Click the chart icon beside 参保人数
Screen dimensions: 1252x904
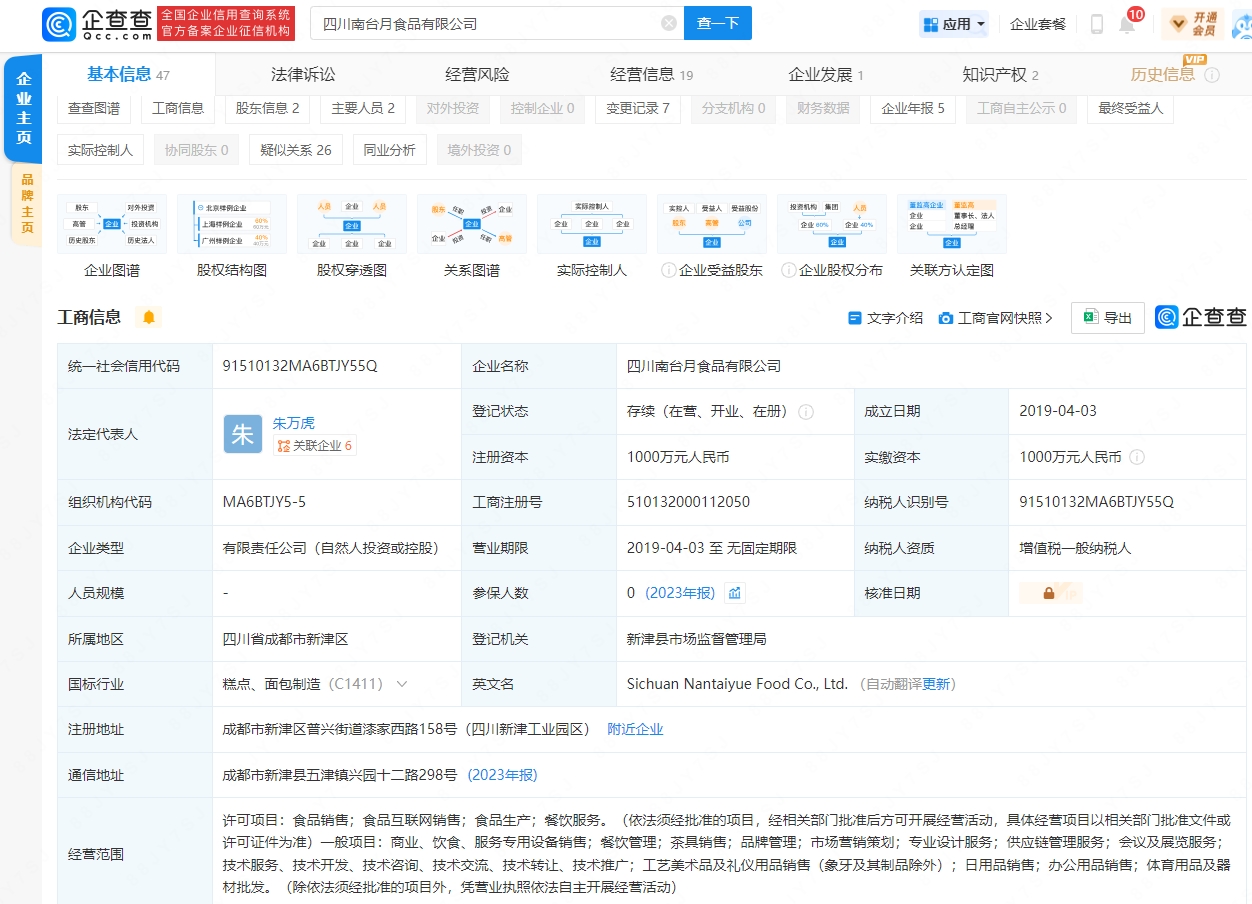click(735, 593)
